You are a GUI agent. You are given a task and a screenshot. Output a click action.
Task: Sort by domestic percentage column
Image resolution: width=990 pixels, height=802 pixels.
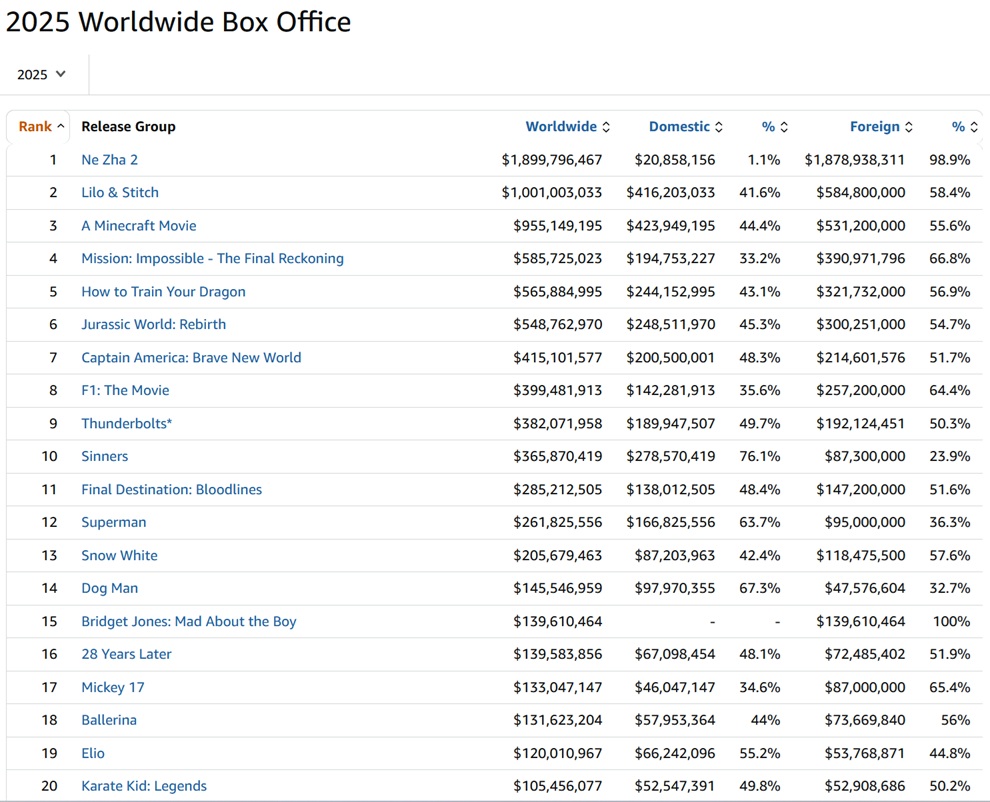pos(775,126)
